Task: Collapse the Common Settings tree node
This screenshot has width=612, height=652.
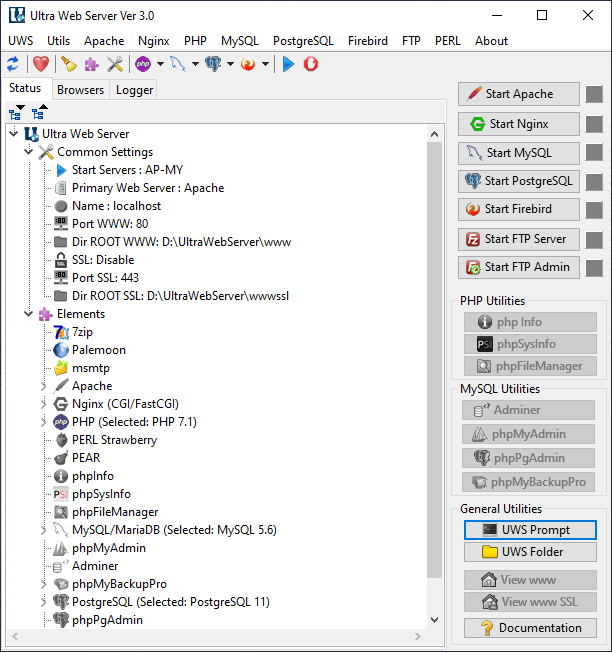Action: 28,151
